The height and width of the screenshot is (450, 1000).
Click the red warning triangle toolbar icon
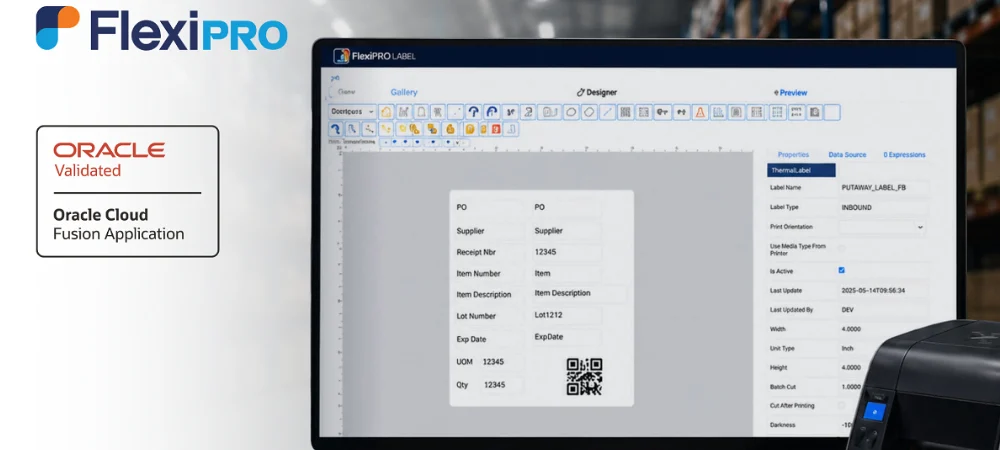pos(700,112)
